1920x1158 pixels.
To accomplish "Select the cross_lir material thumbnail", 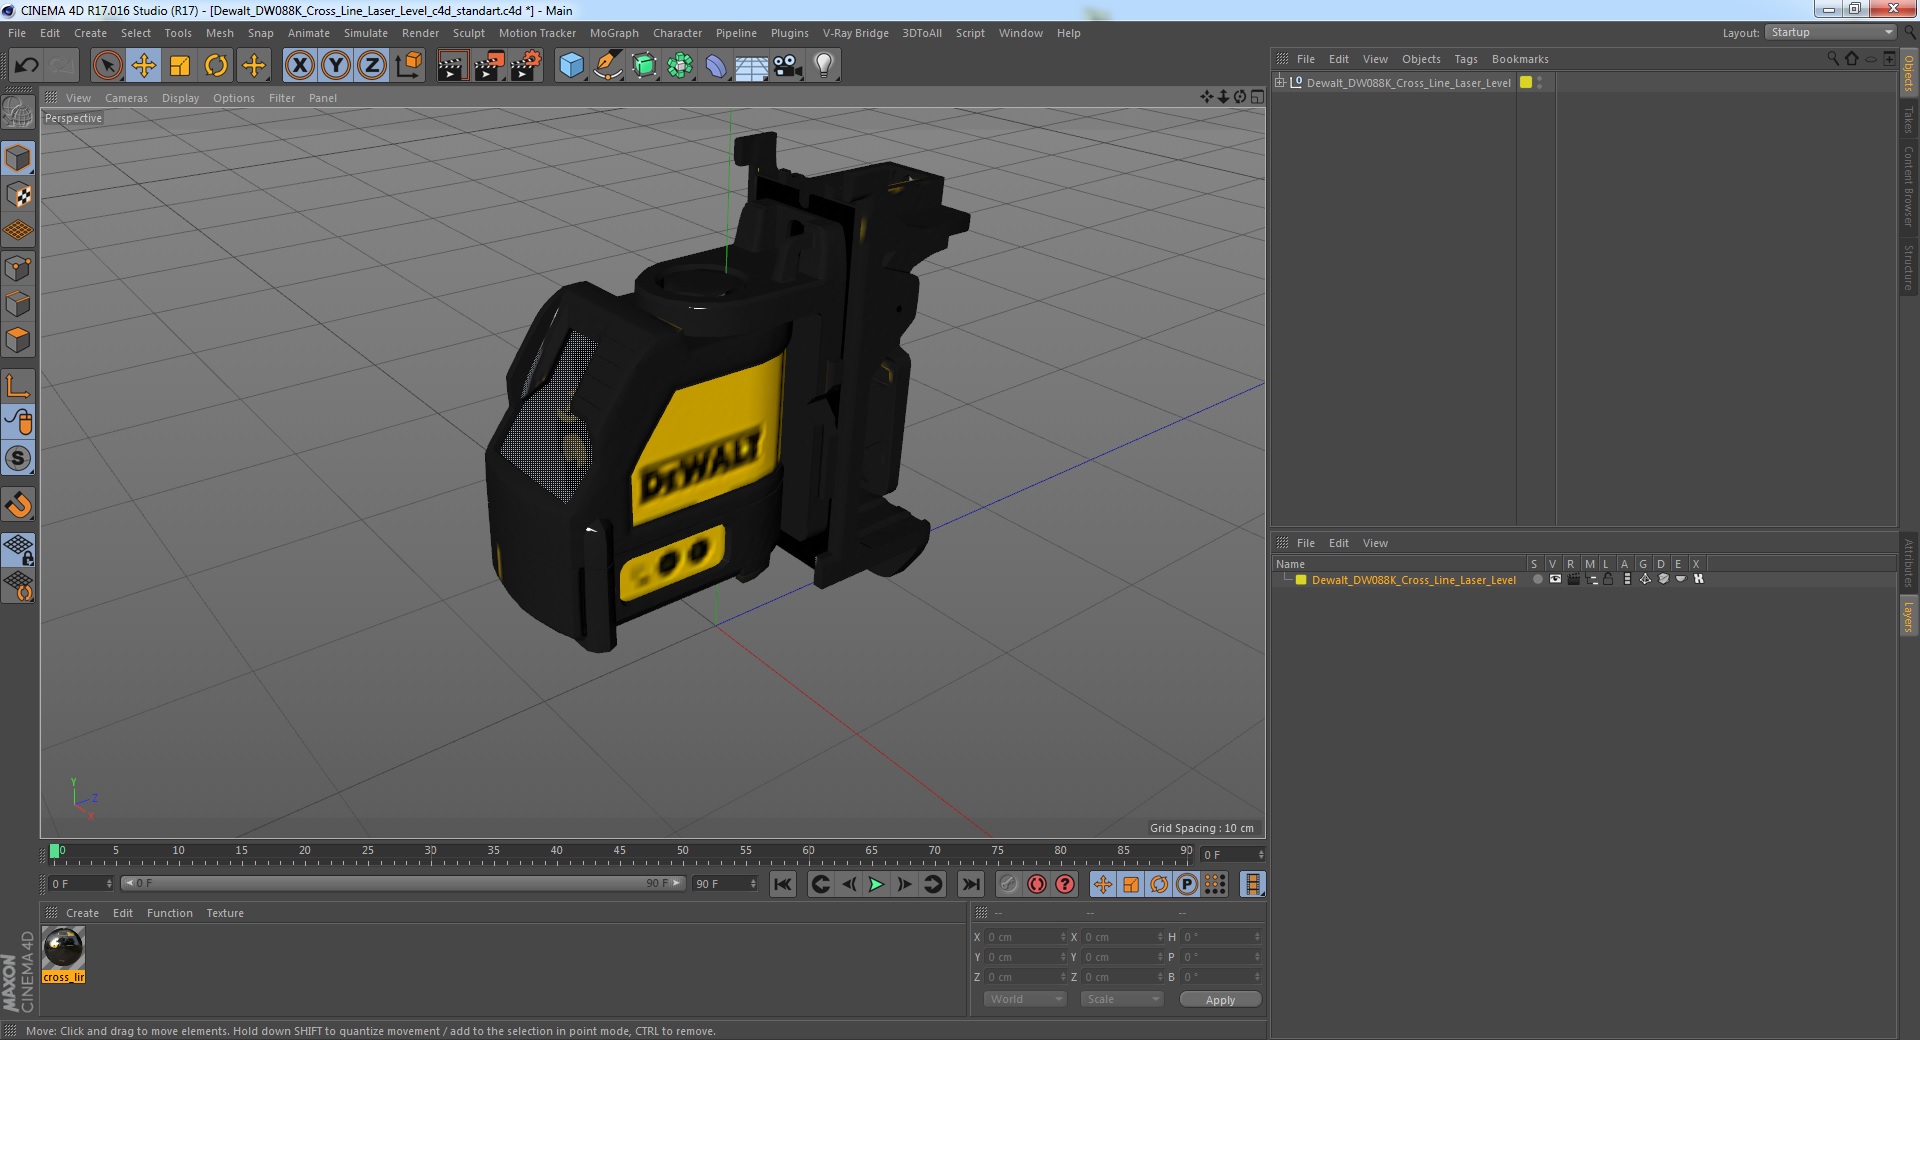I will (x=63, y=948).
